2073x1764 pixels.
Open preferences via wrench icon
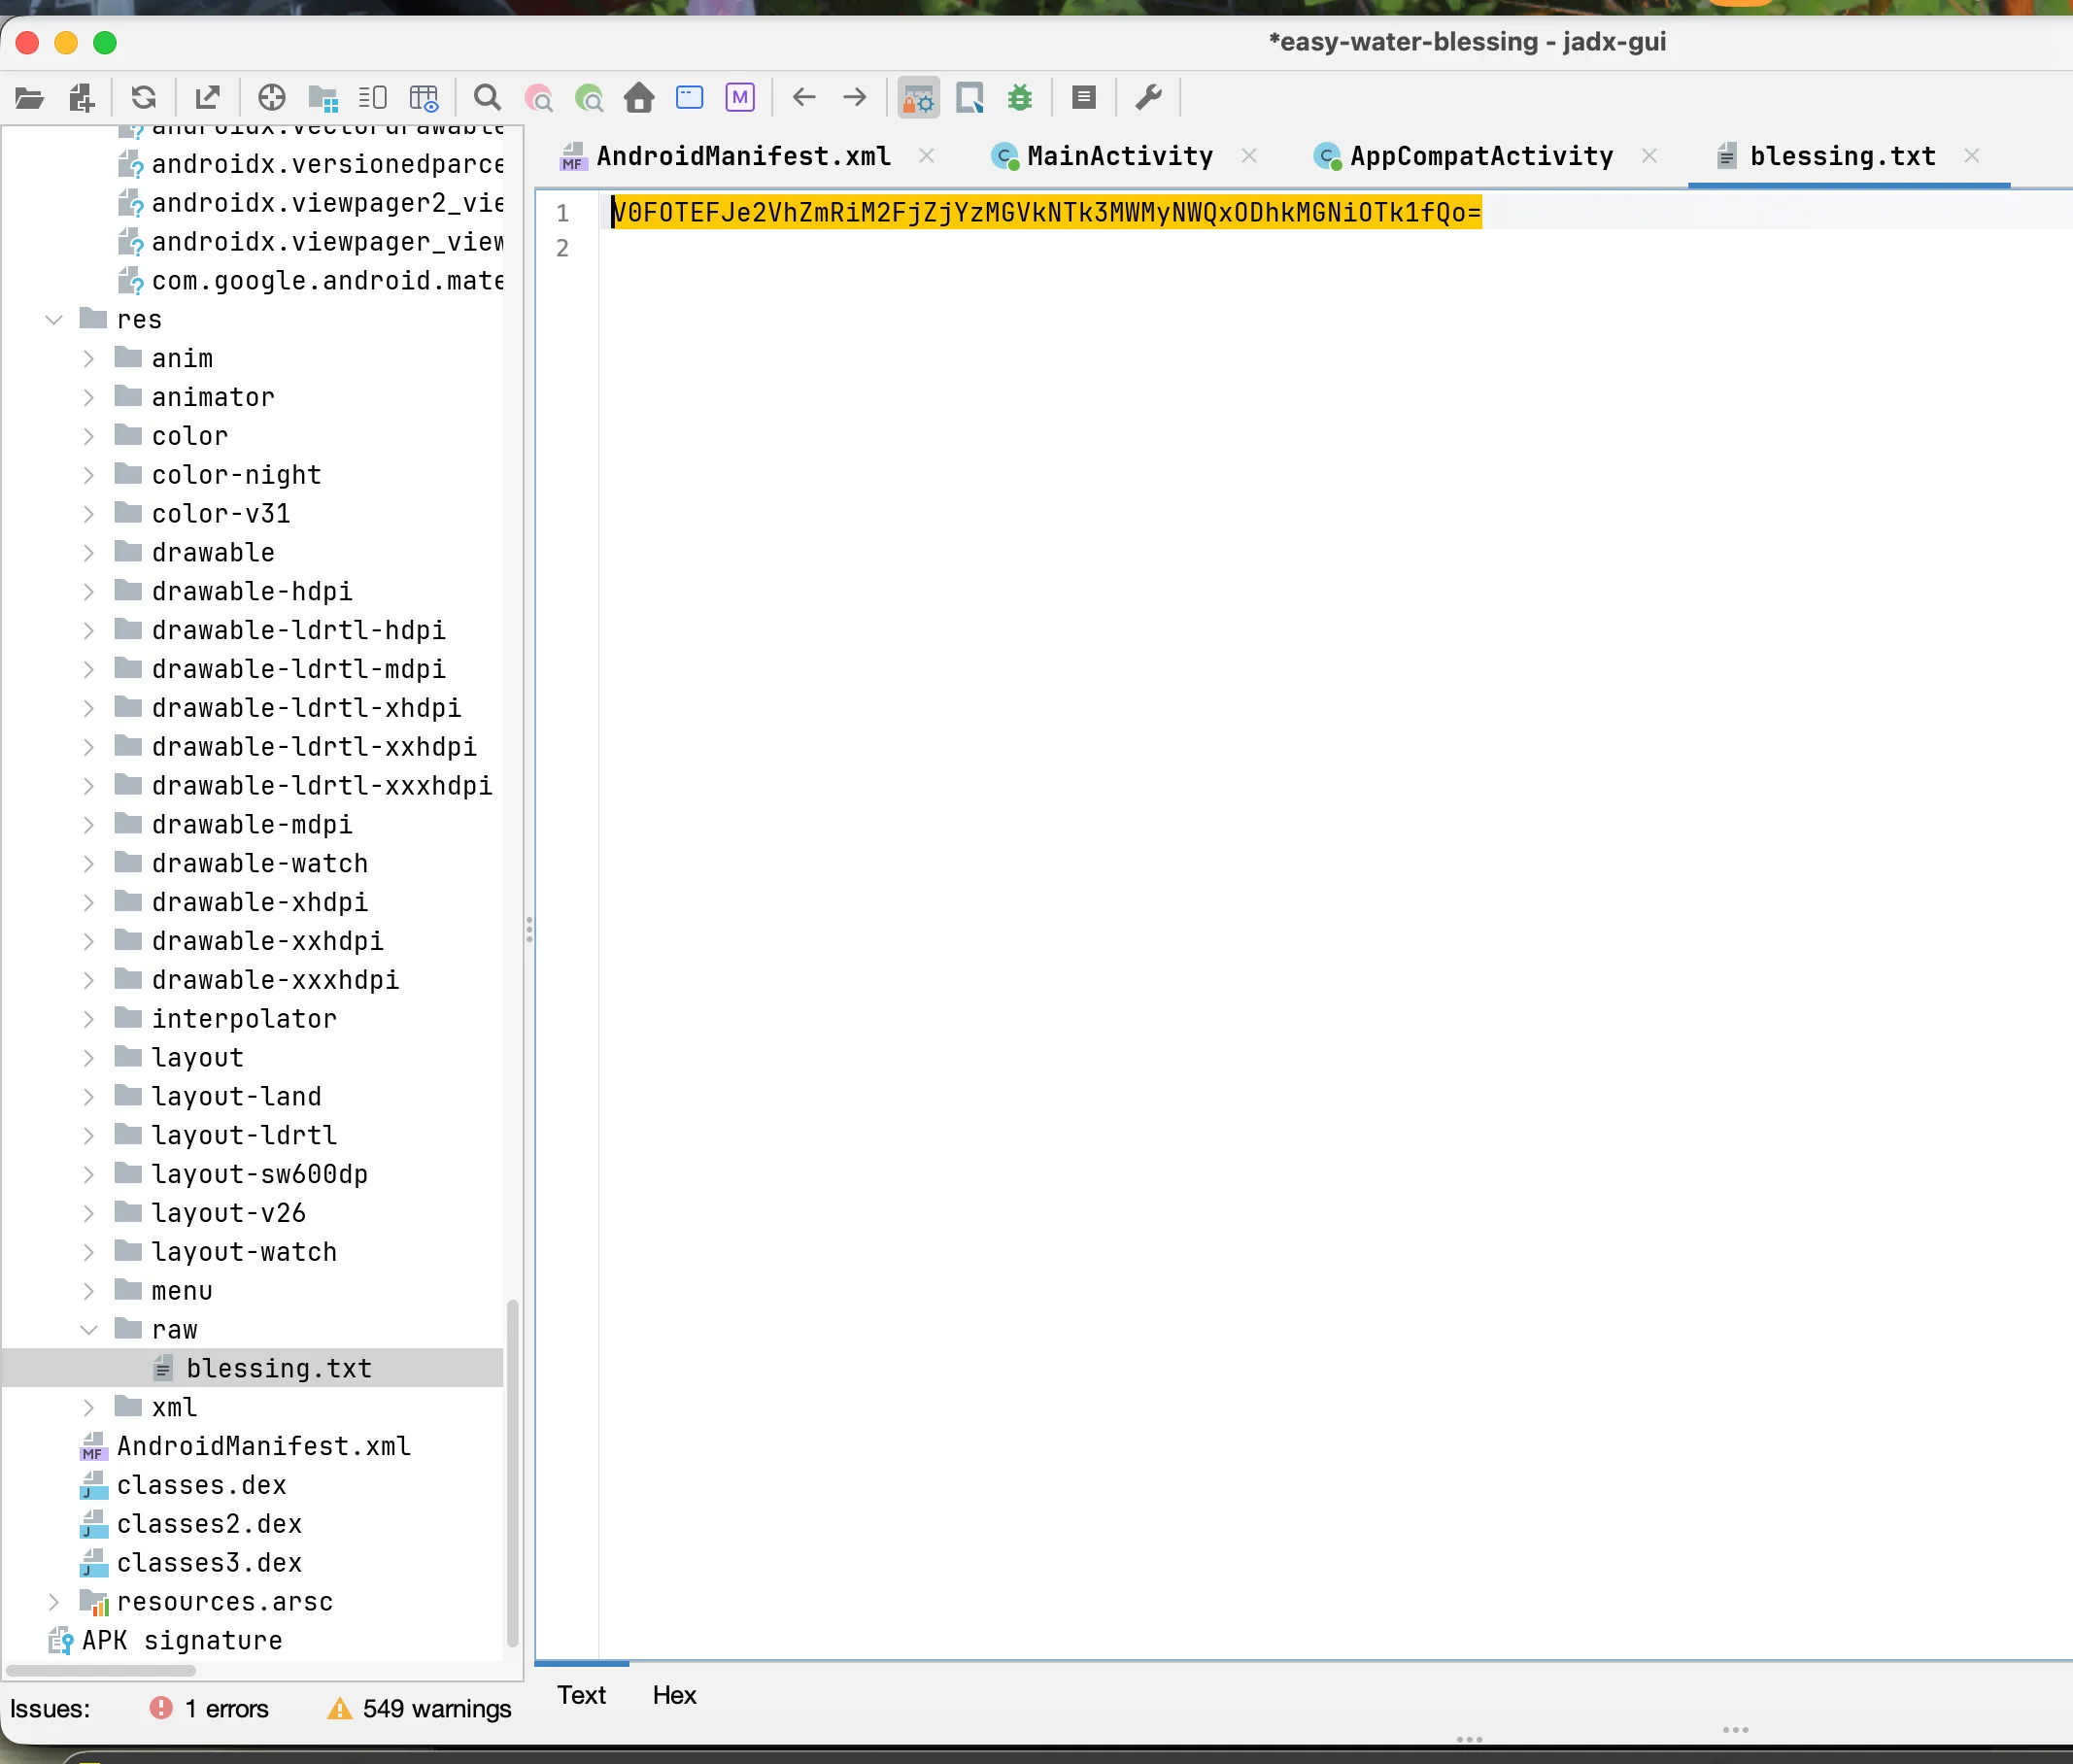pyautogui.click(x=1148, y=98)
